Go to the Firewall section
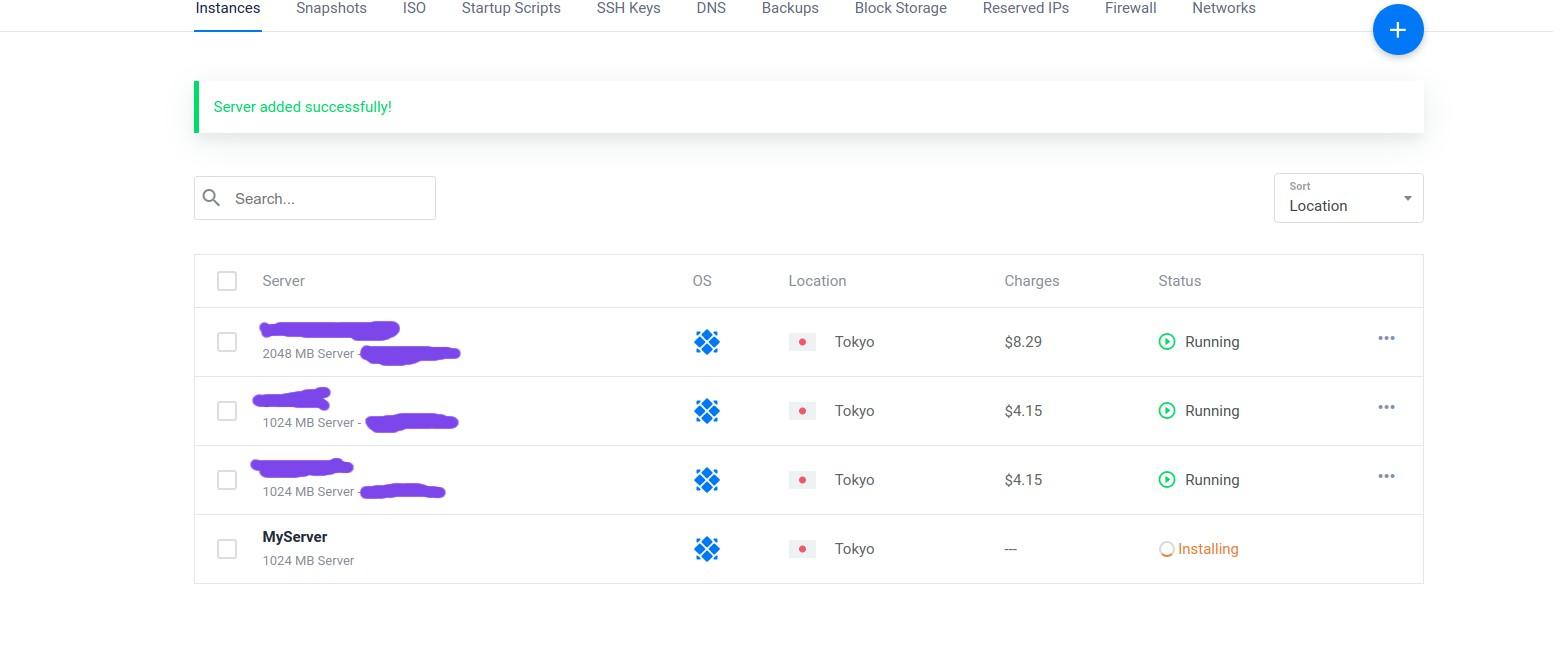This screenshot has width=1553, height=649. [x=1130, y=9]
